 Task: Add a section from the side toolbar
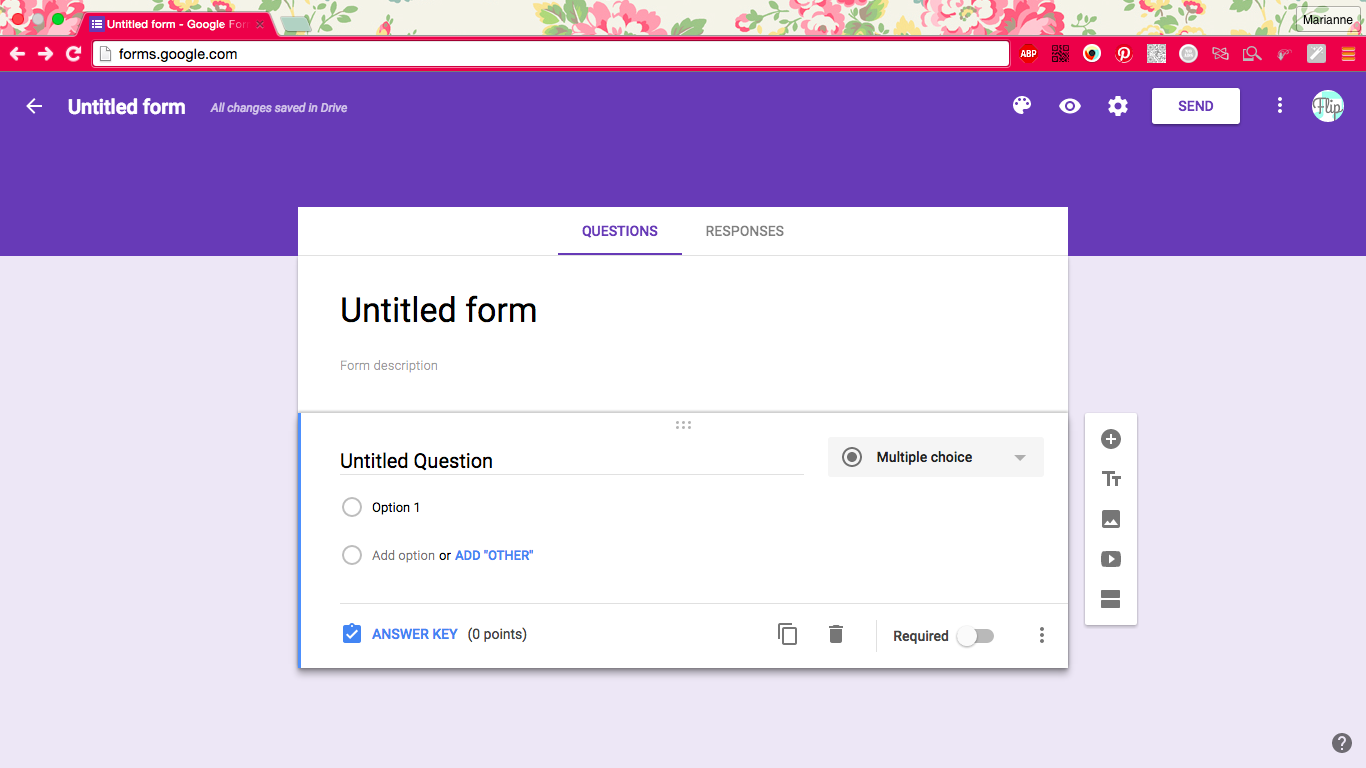click(x=1111, y=599)
